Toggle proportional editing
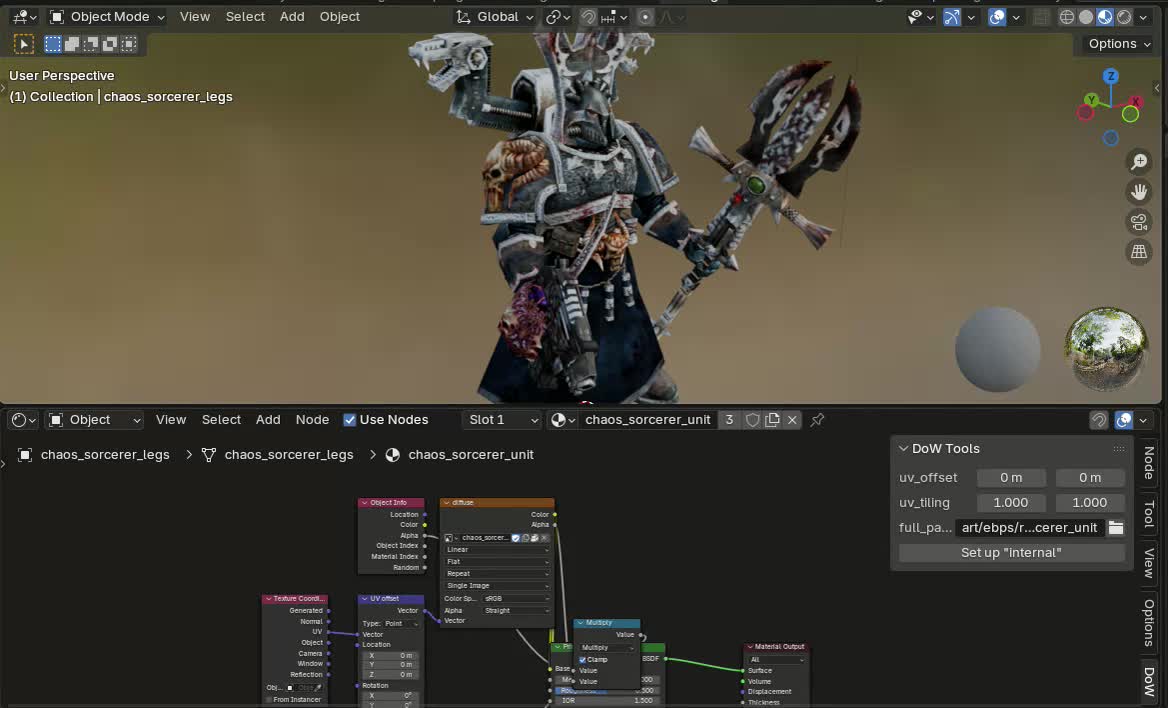 click(645, 16)
